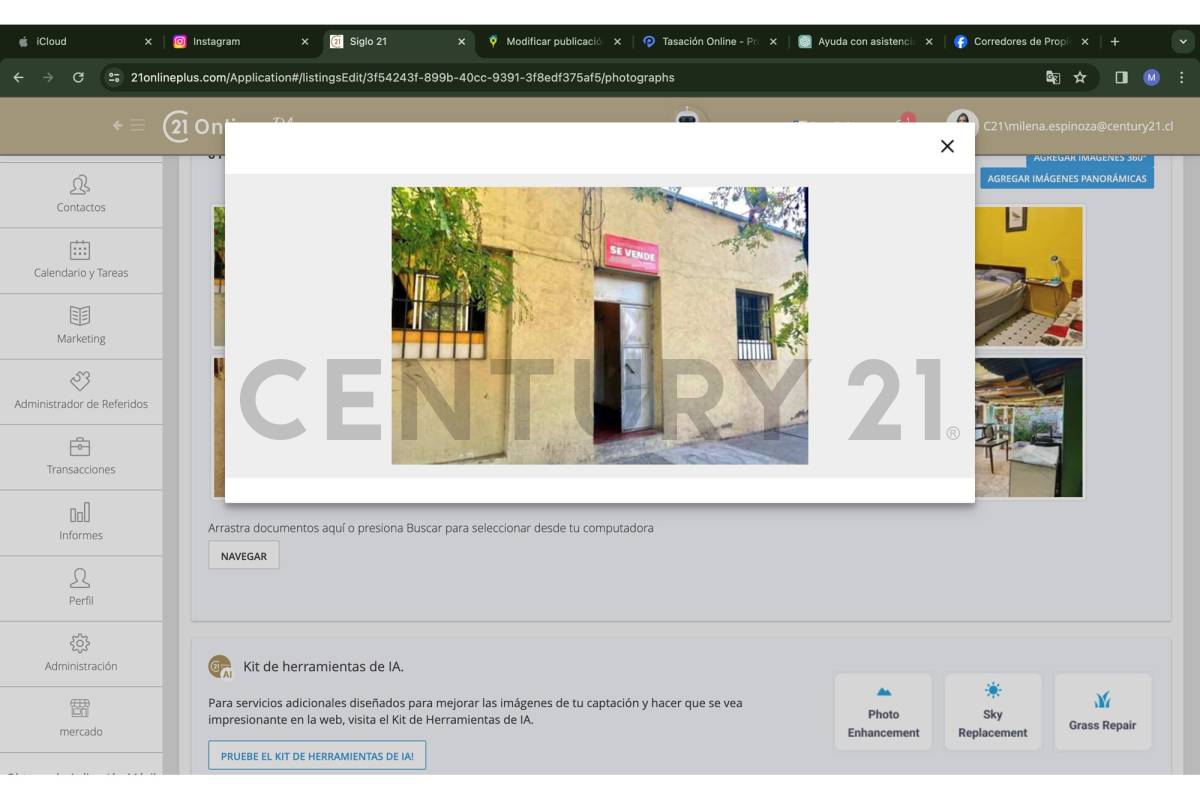This screenshot has width=1200, height=800.
Task: Open Perfil in the sidebar
Action: tap(81, 588)
